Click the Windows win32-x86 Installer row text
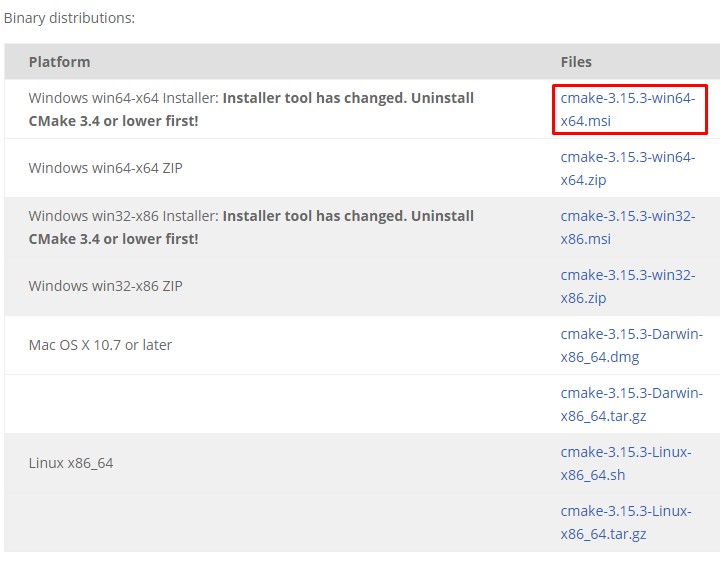 (x=251, y=227)
